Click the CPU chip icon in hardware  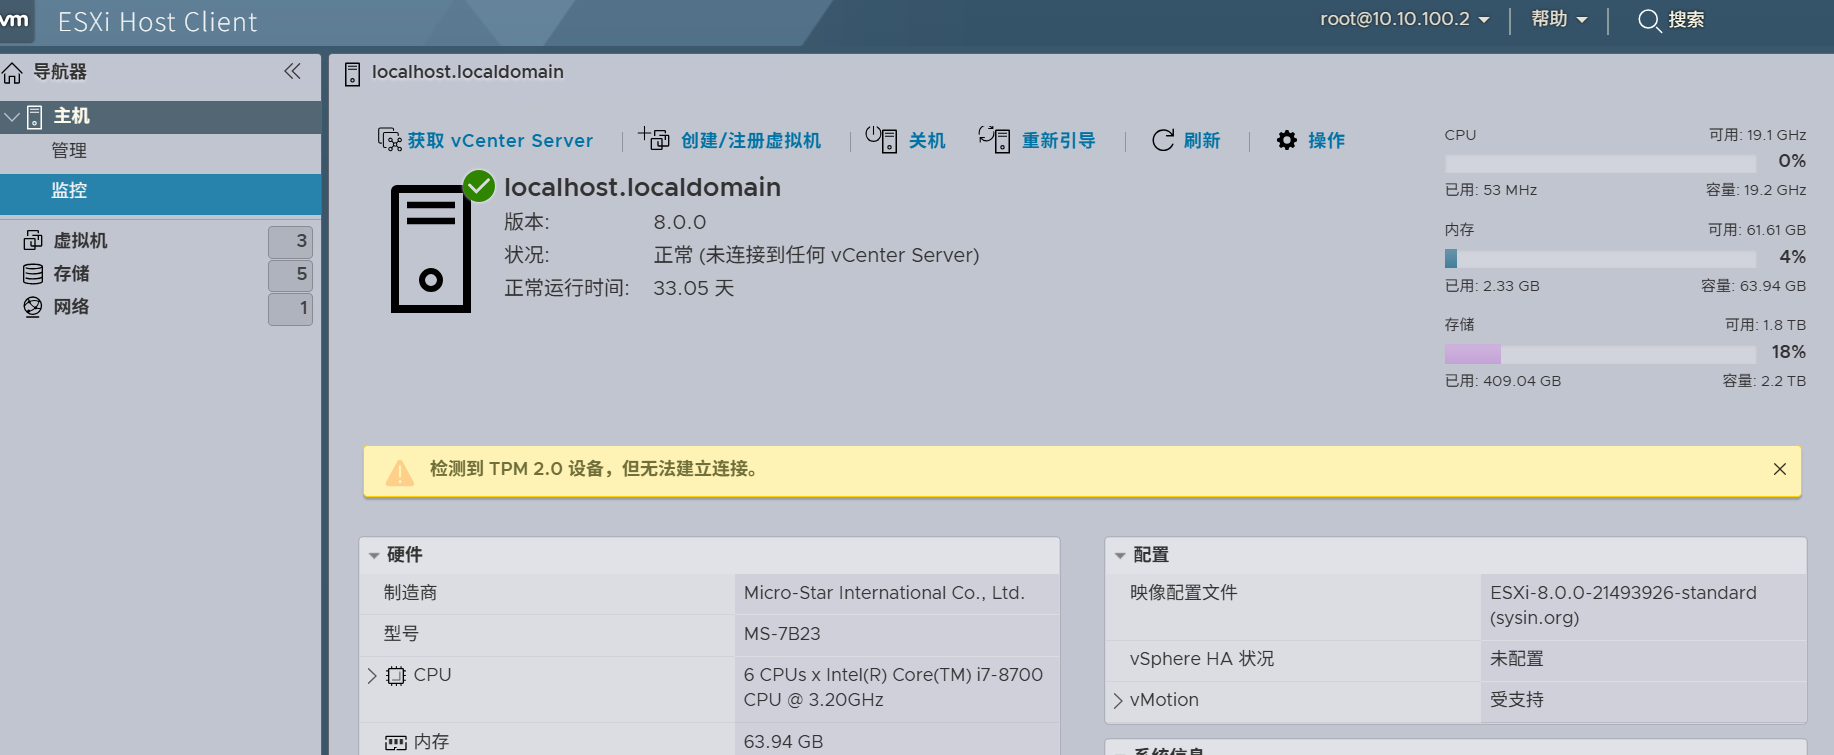pyautogui.click(x=396, y=676)
